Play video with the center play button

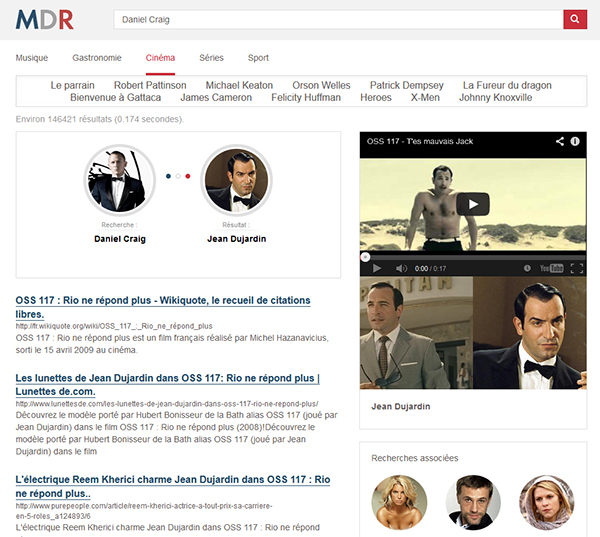point(473,204)
